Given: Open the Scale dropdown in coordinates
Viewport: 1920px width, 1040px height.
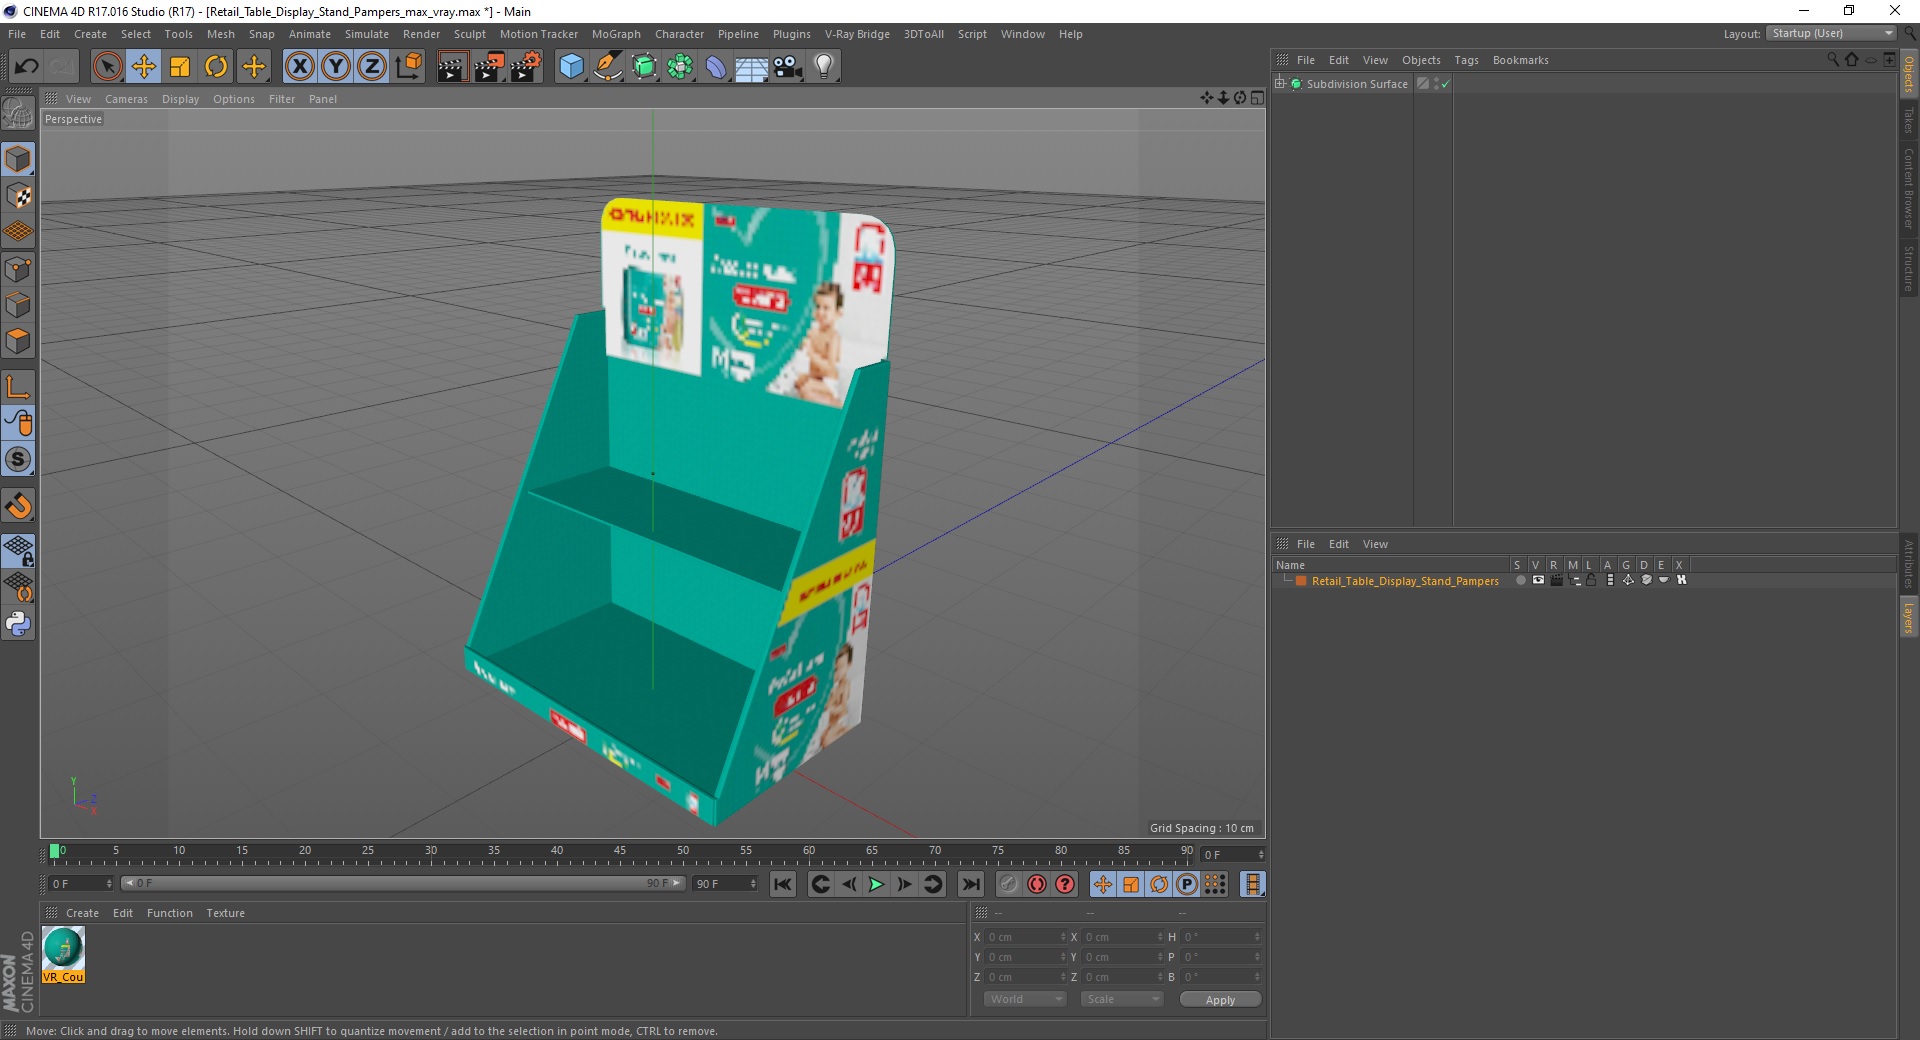Looking at the screenshot, I should [1122, 999].
